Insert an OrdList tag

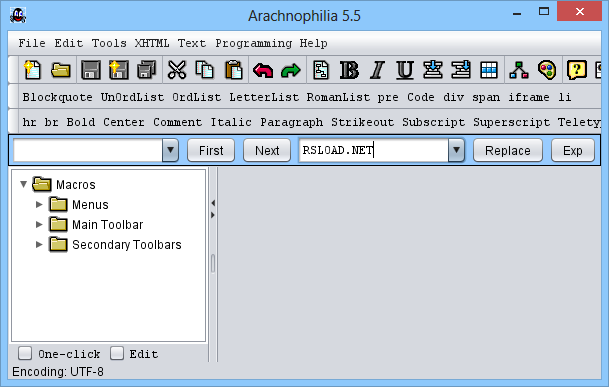point(197,97)
